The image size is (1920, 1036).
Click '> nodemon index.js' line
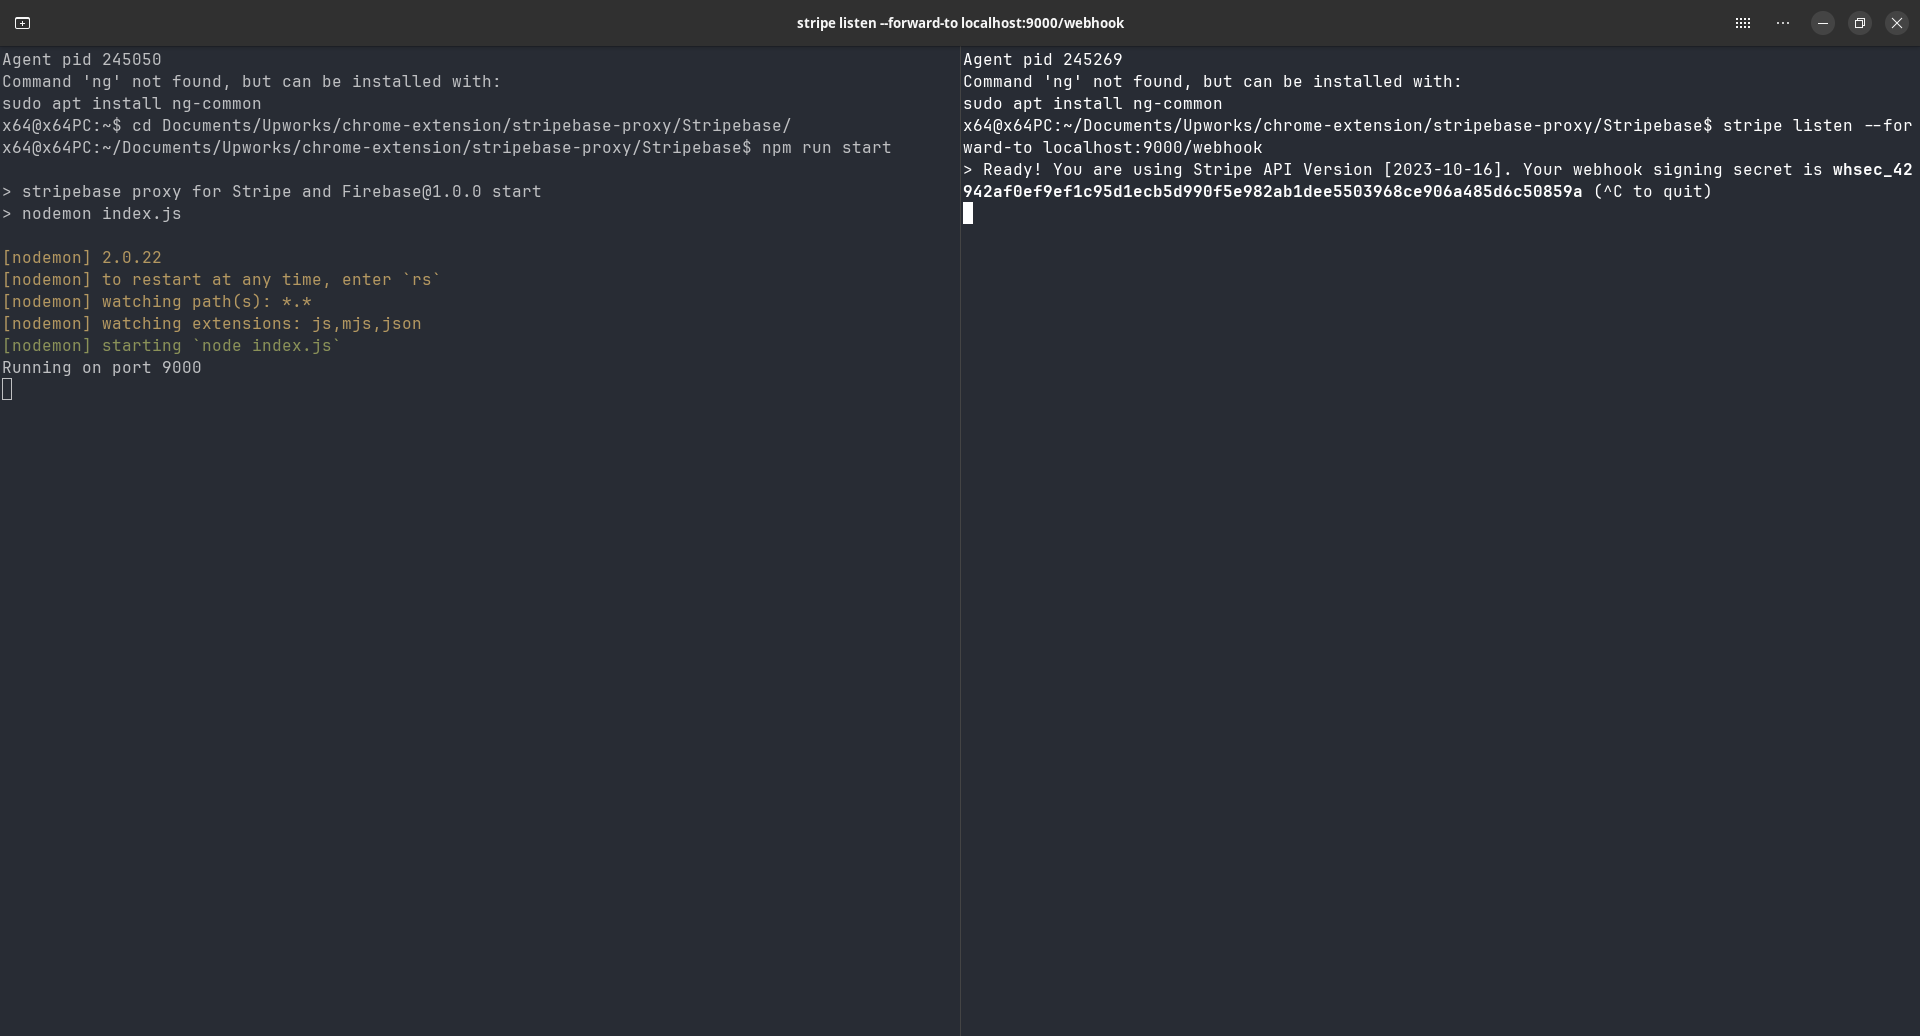[x=92, y=214]
